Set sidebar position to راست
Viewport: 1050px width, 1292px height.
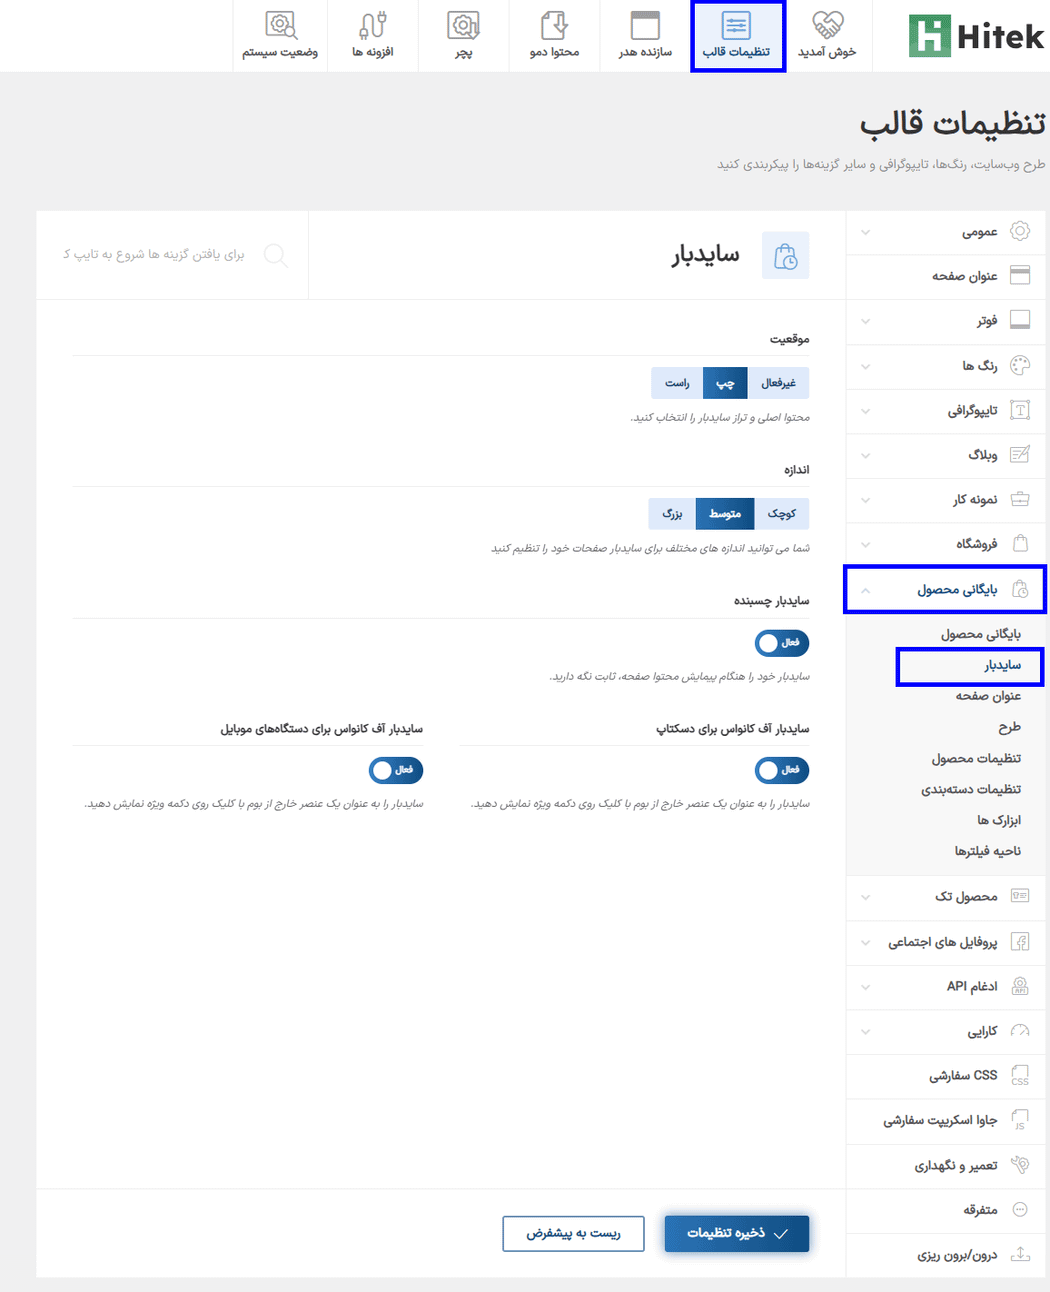click(677, 383)
